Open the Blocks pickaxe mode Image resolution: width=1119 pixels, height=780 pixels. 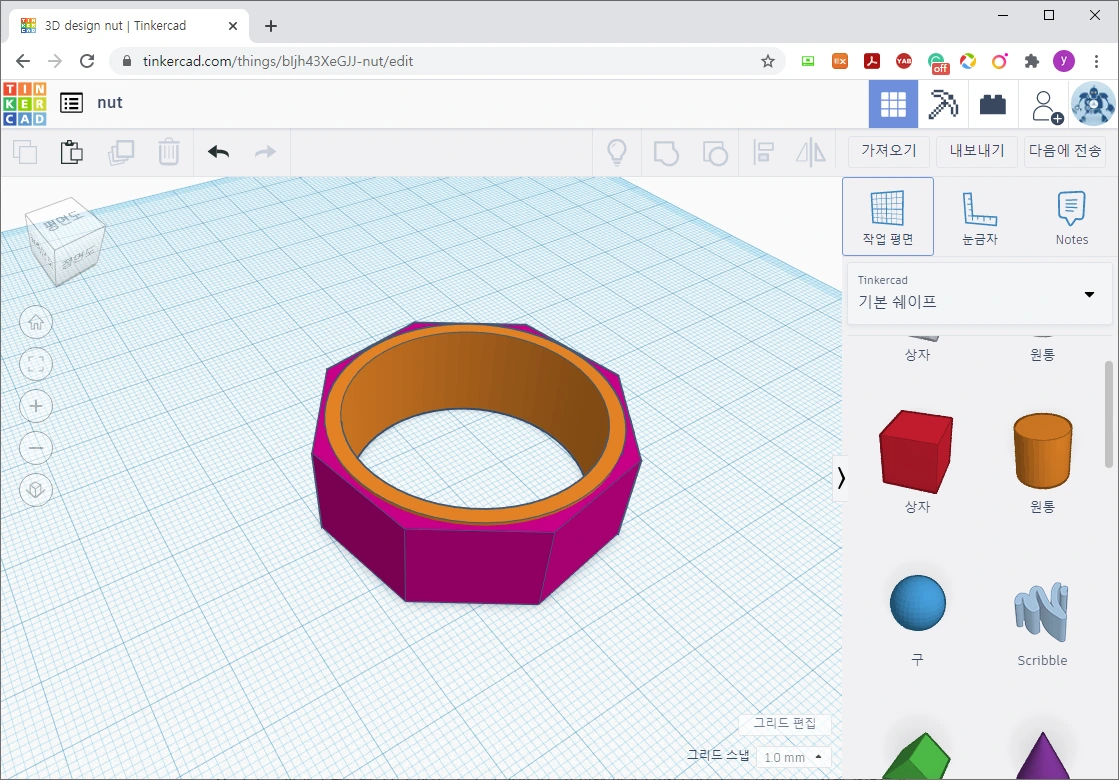pyautogui.click(x=942, y=104)
